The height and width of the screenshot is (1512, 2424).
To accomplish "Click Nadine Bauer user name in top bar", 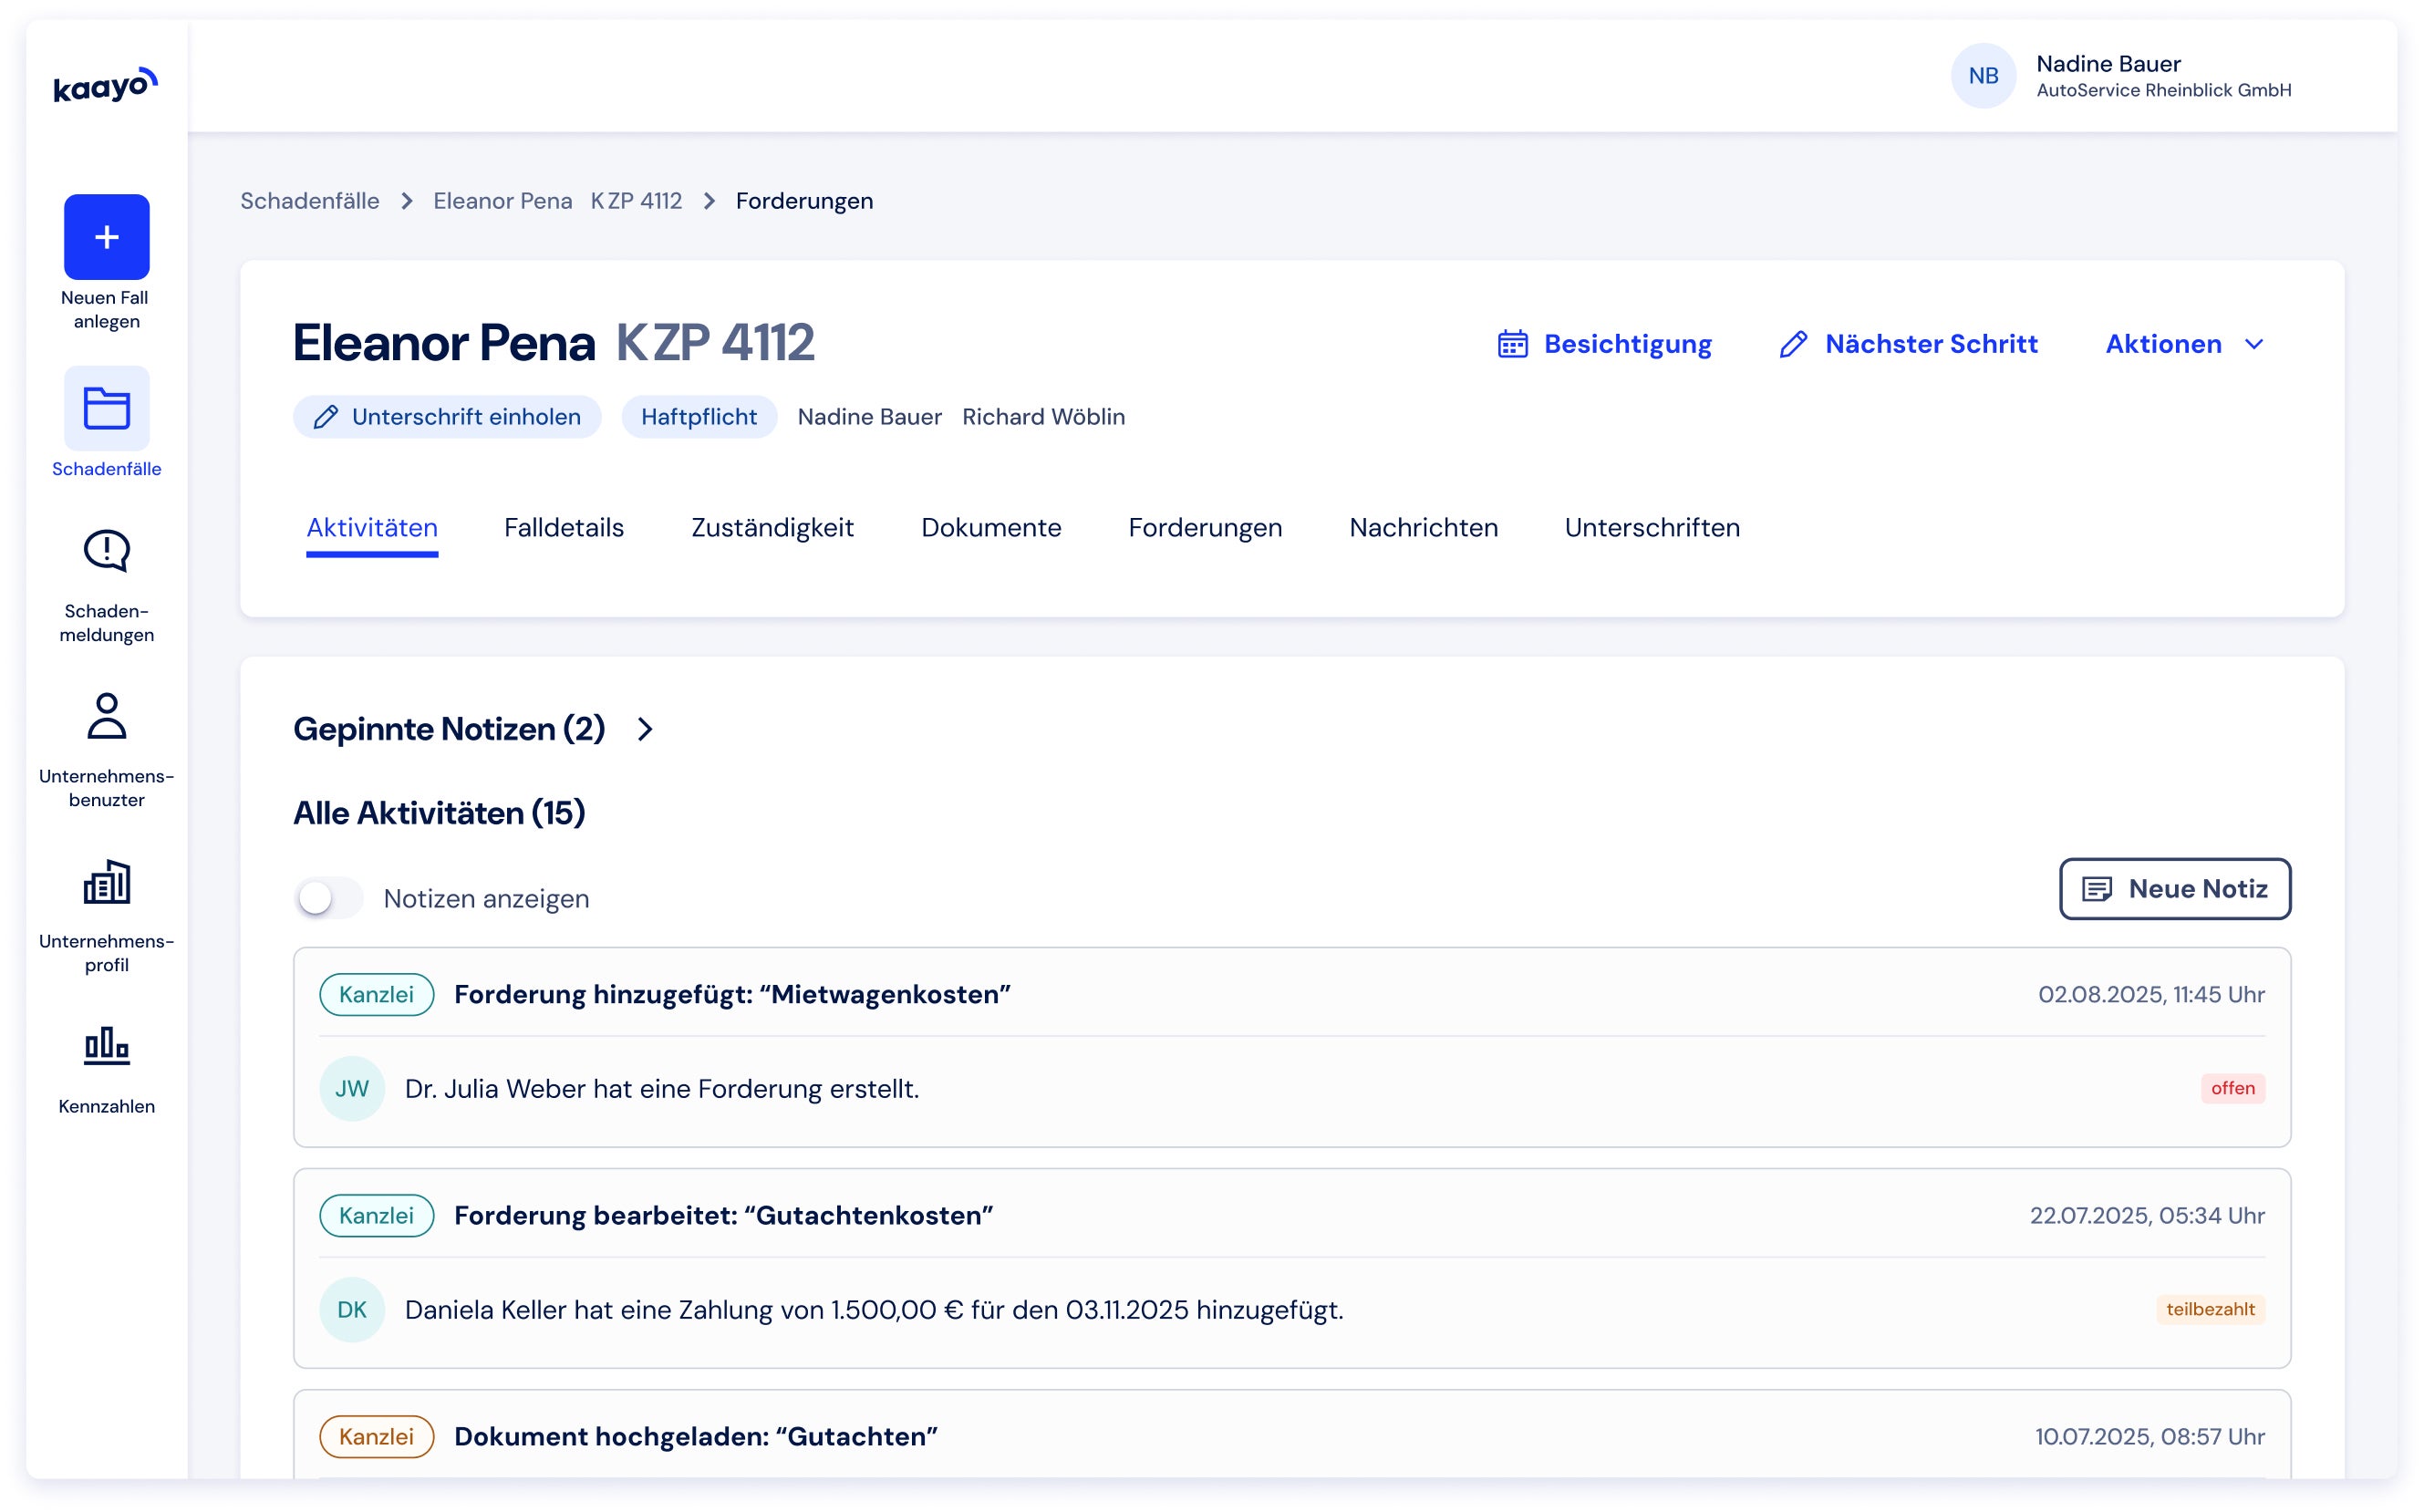I will [2109, 64].
